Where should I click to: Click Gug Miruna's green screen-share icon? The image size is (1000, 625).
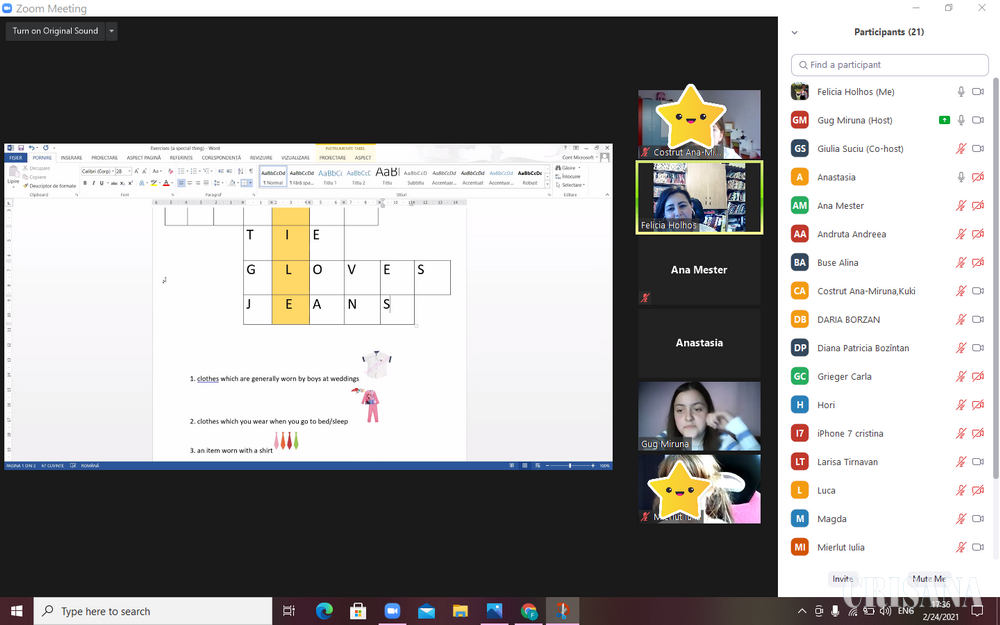coord(944,120)
